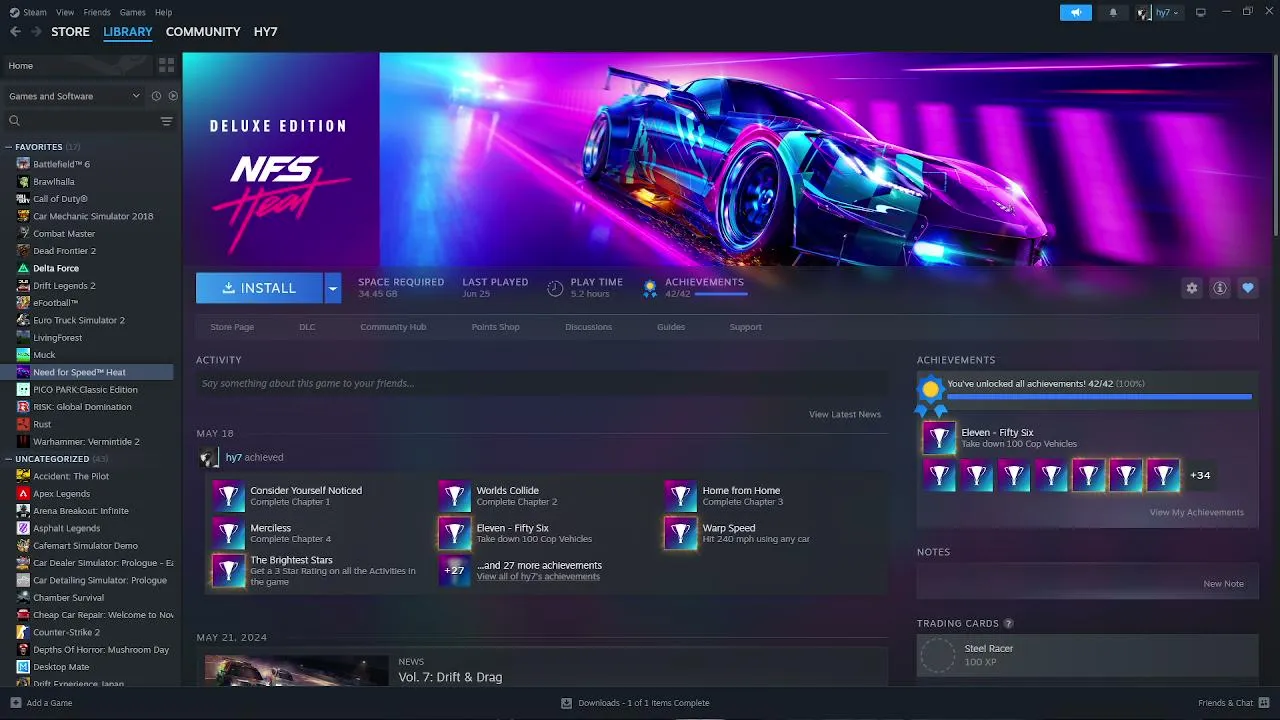
Task: Click the 'Say something about this game' field
Action: pyautogui.click(x=541, y=383)
